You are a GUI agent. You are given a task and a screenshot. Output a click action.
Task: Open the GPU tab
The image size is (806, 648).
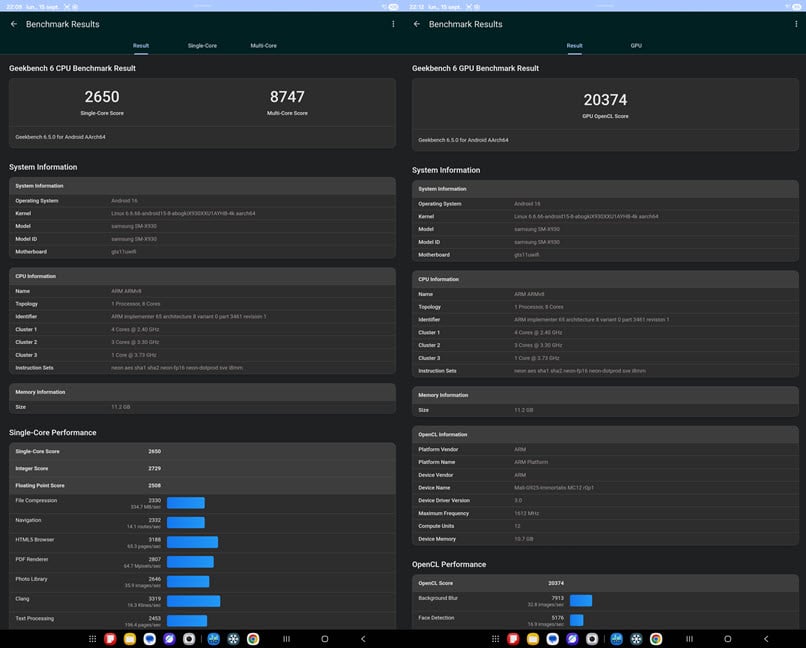point(636,46)
